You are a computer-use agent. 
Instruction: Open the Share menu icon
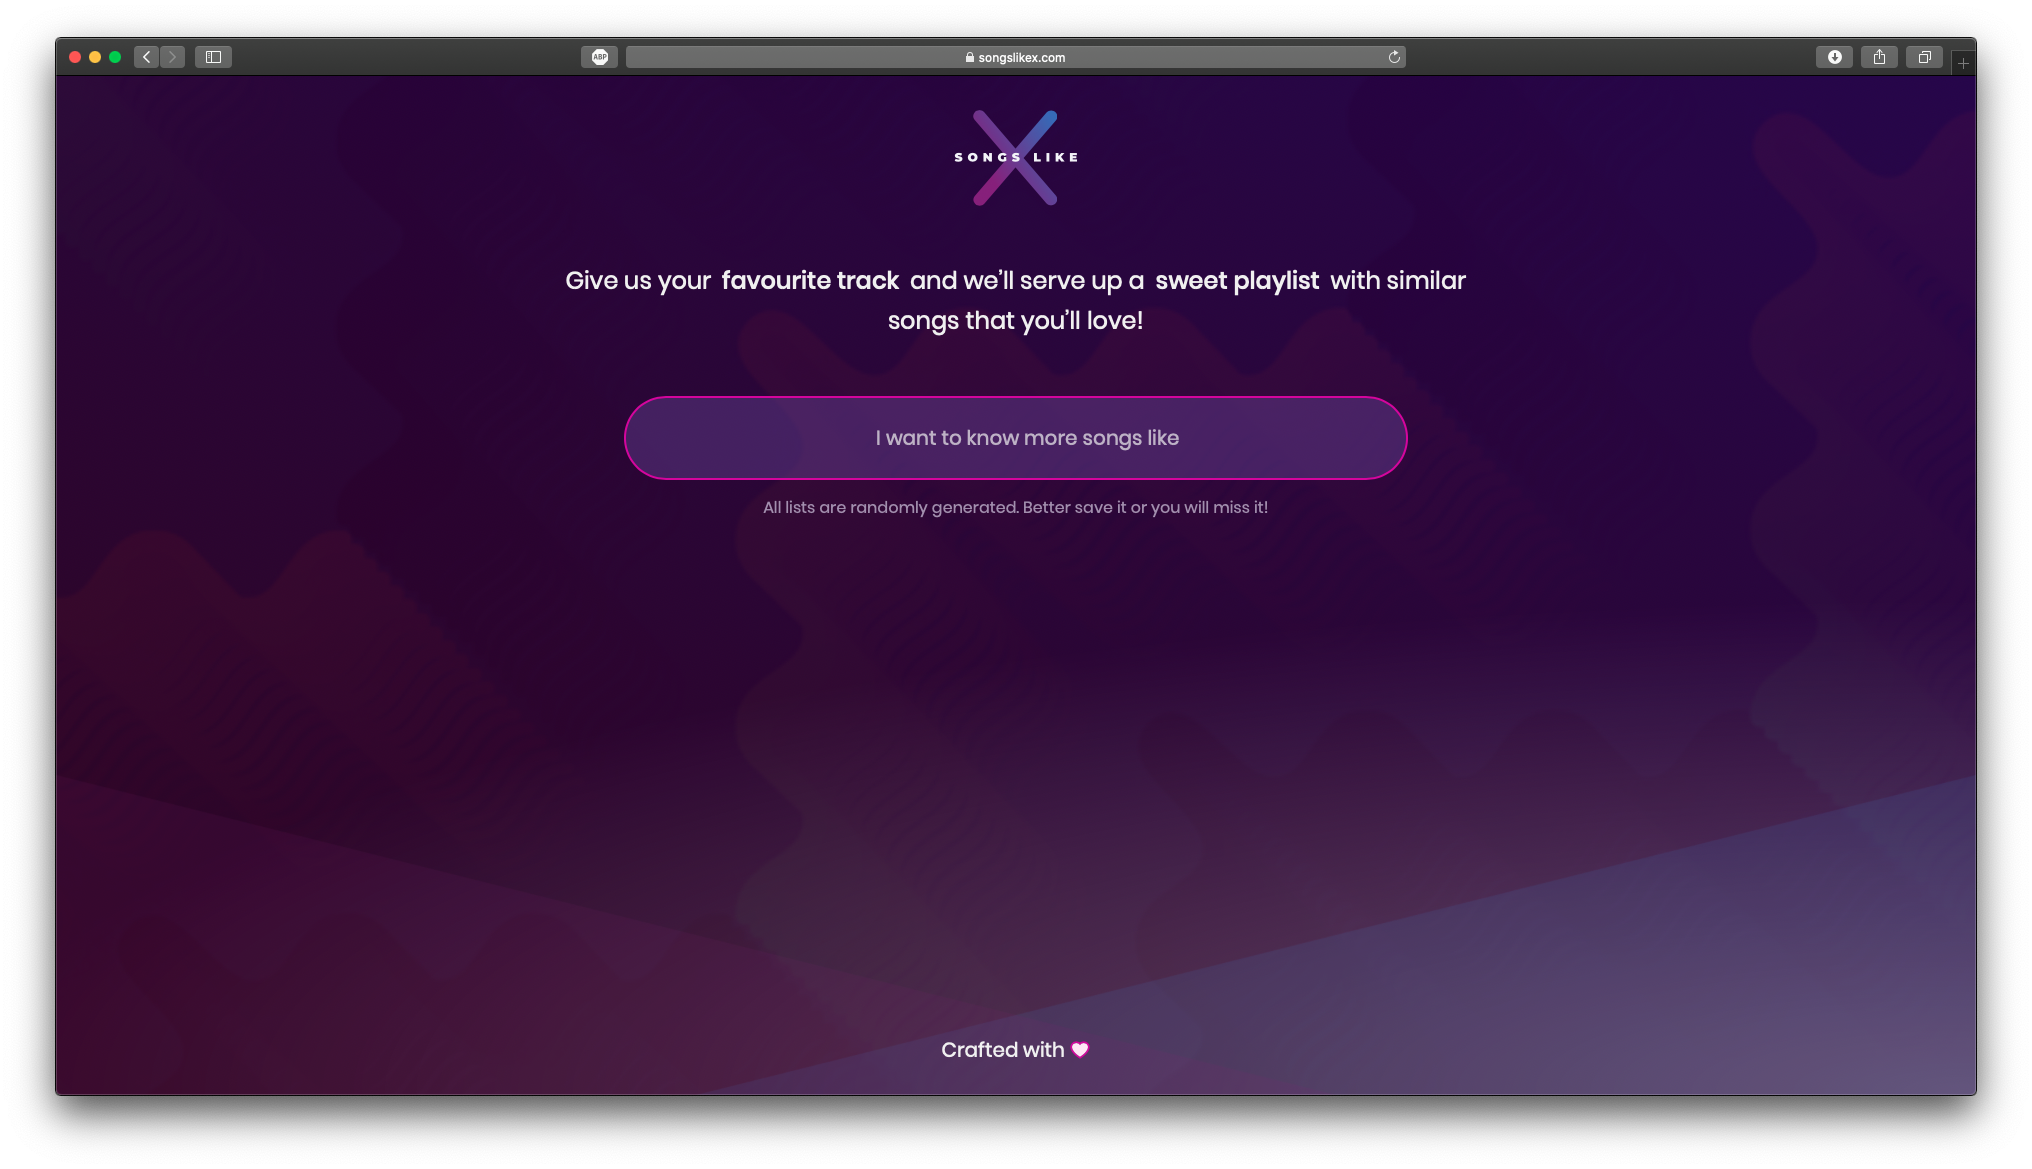[x=1879, y=57]
